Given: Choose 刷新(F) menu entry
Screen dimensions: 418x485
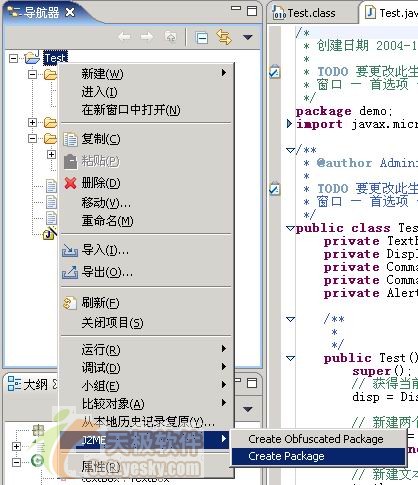Looking at the screenshot, I should (146, 303).
